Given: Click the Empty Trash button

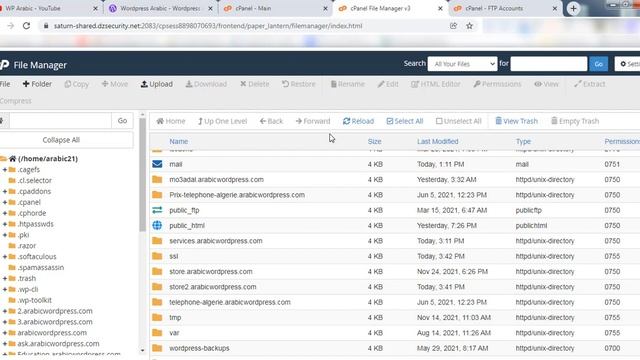Looking at the screenshot, I should 575,121.
